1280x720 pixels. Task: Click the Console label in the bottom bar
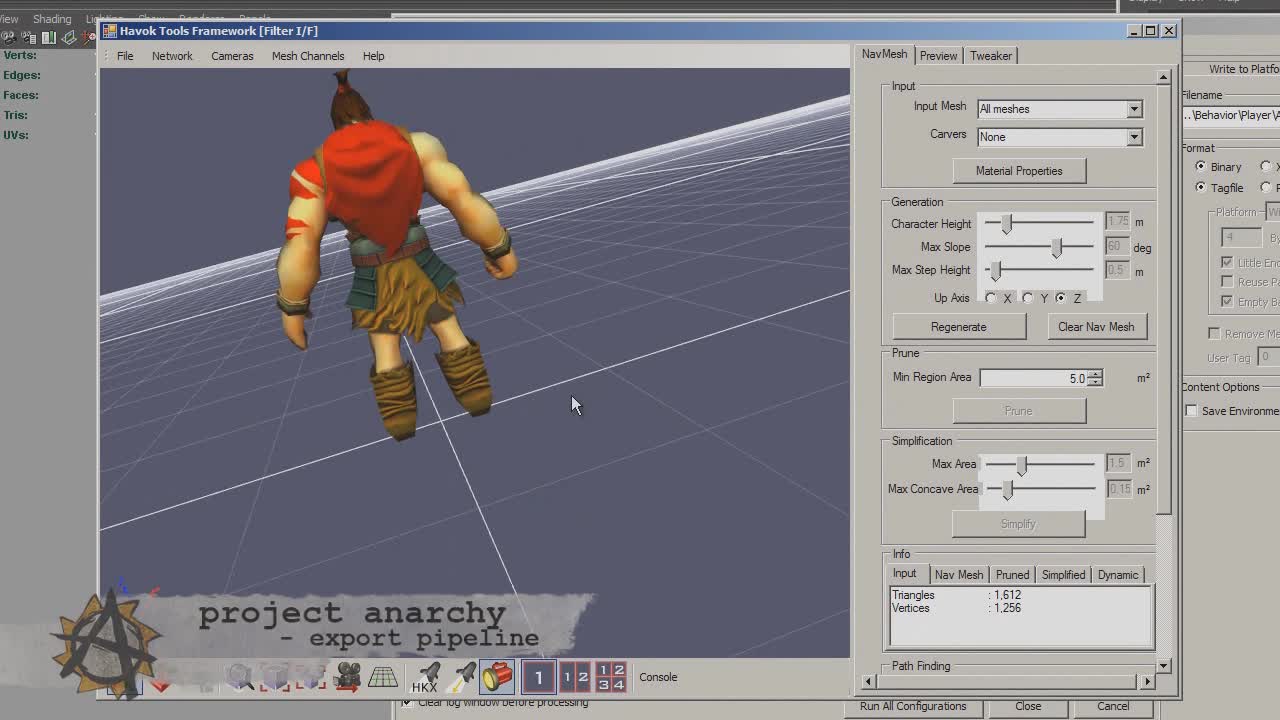[658, 677]
